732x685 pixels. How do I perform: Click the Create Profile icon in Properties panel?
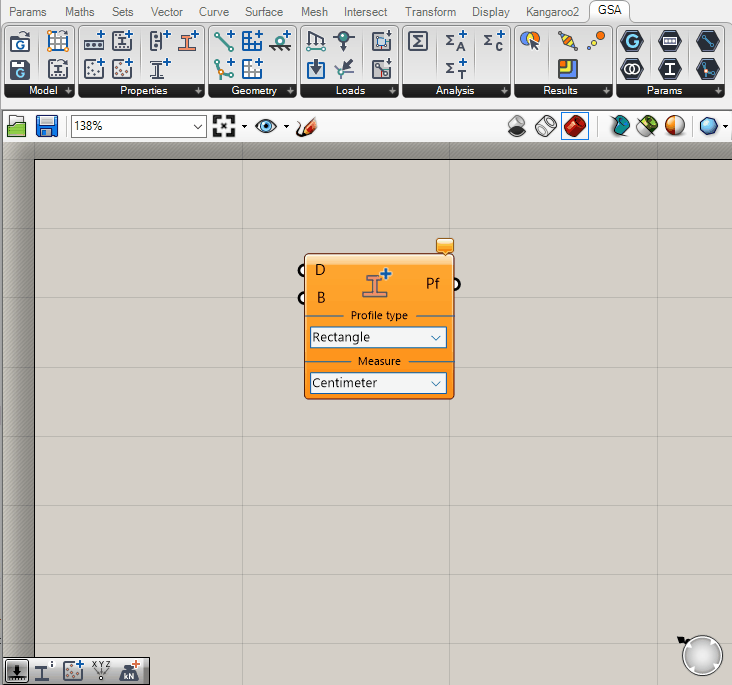pos(187,42)
